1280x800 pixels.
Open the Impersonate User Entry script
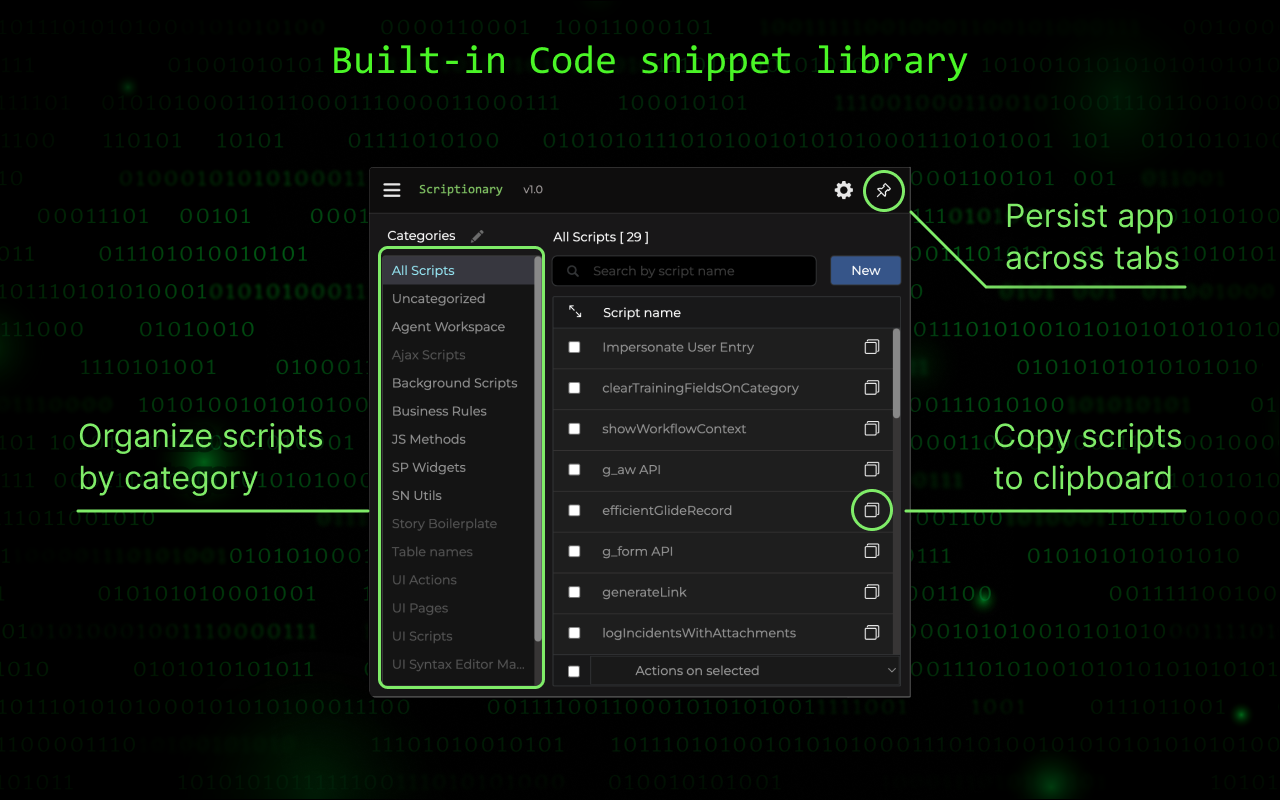point(678,347)
